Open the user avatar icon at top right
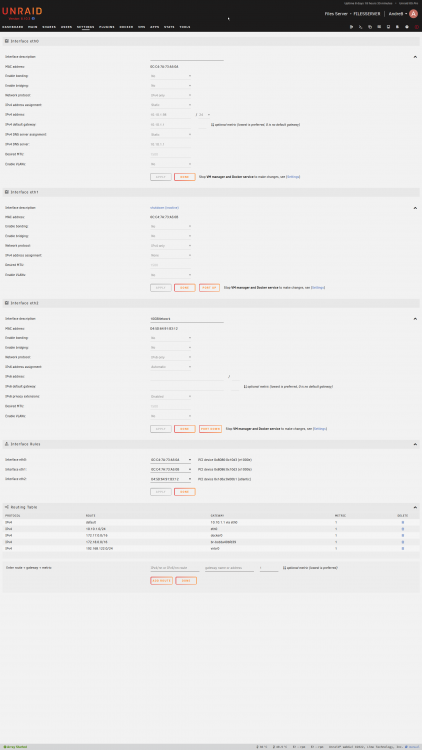Screen dimensions: 422x750 click(x=413, y=14)
